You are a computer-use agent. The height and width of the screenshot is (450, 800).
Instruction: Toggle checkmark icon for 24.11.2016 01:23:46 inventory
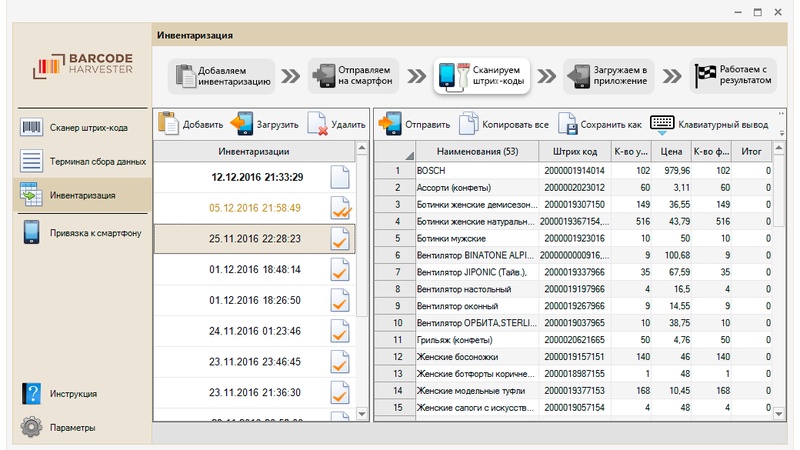341,331
